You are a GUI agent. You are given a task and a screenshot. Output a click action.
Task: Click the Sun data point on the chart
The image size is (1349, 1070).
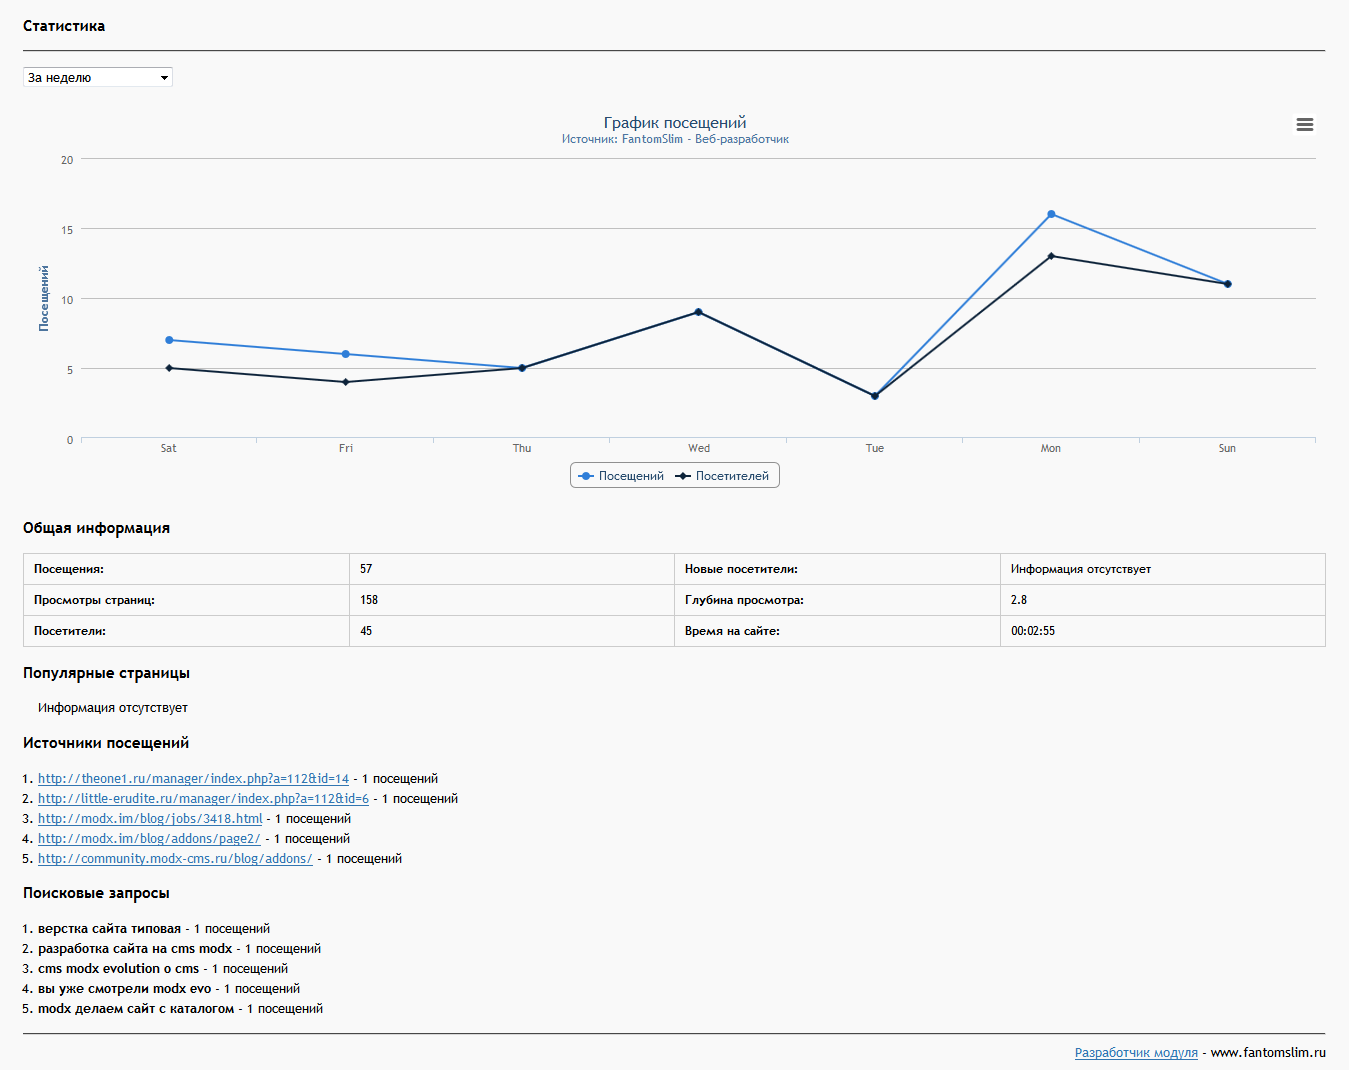[1228, 284]
